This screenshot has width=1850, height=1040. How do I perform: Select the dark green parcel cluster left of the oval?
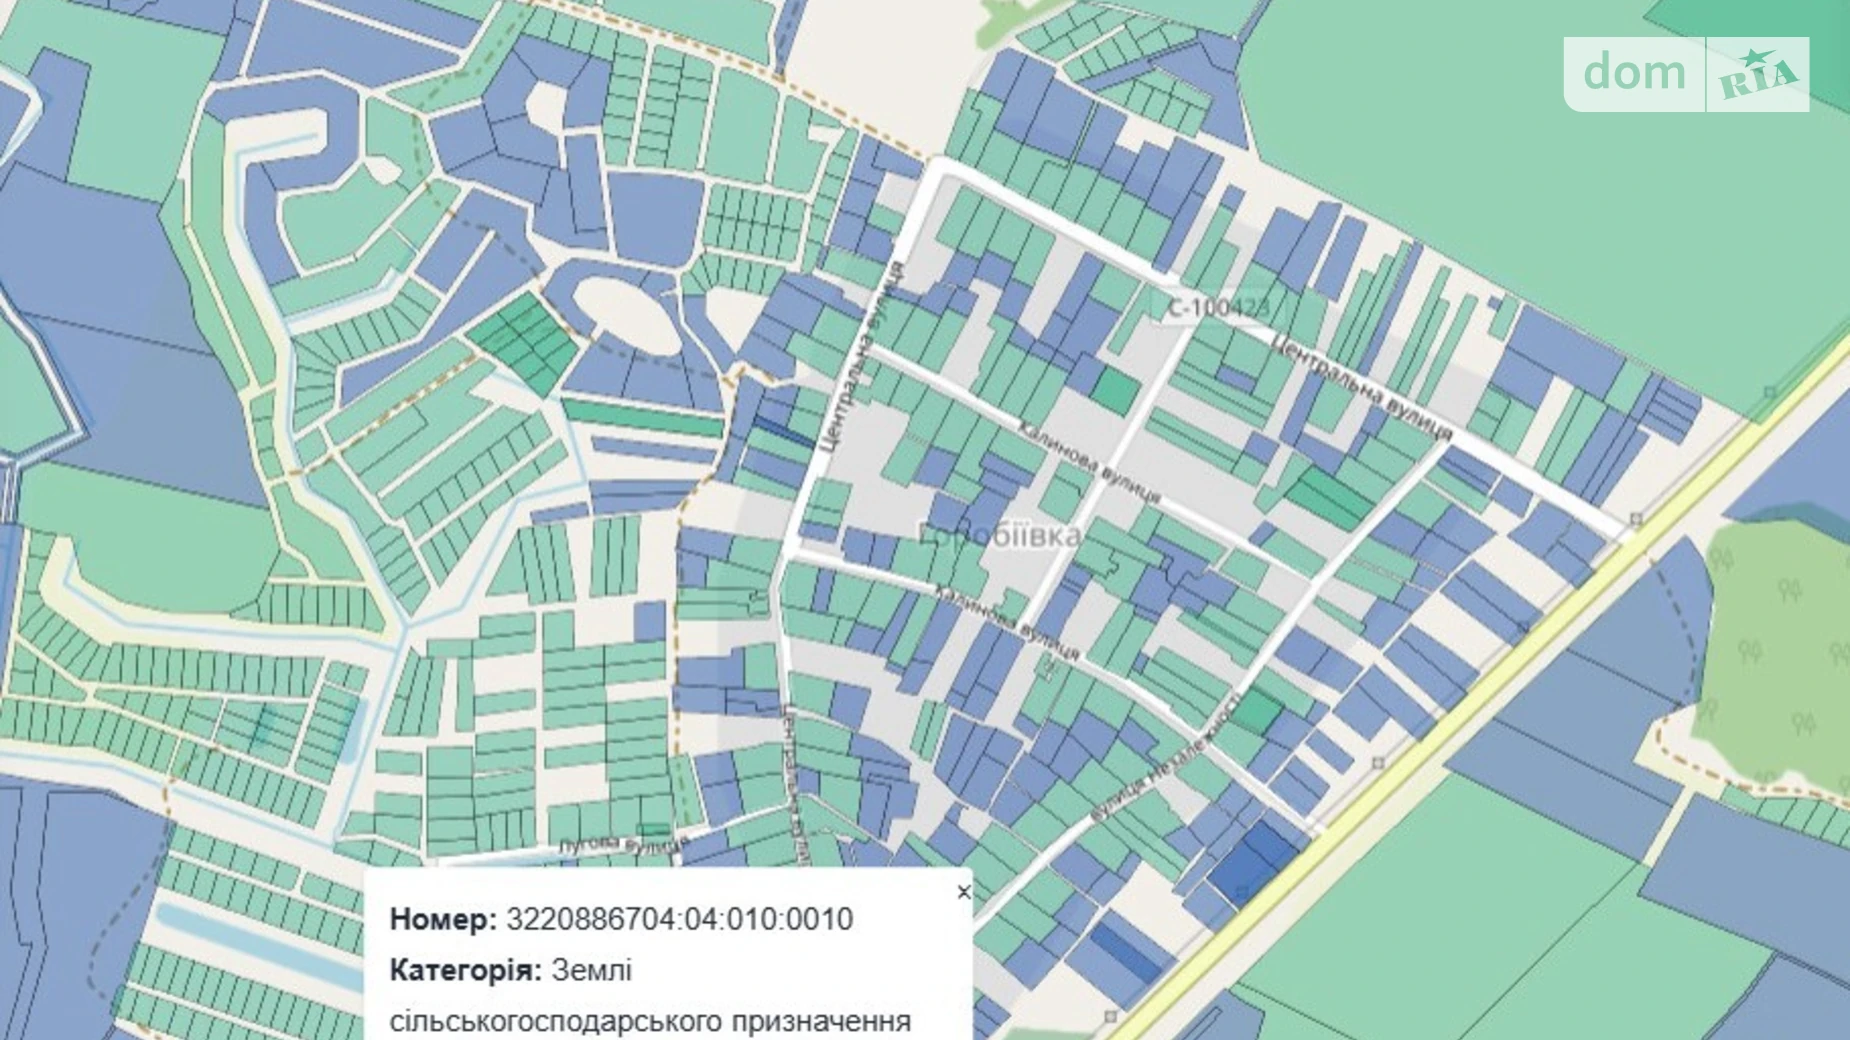[x=524, y=341]
